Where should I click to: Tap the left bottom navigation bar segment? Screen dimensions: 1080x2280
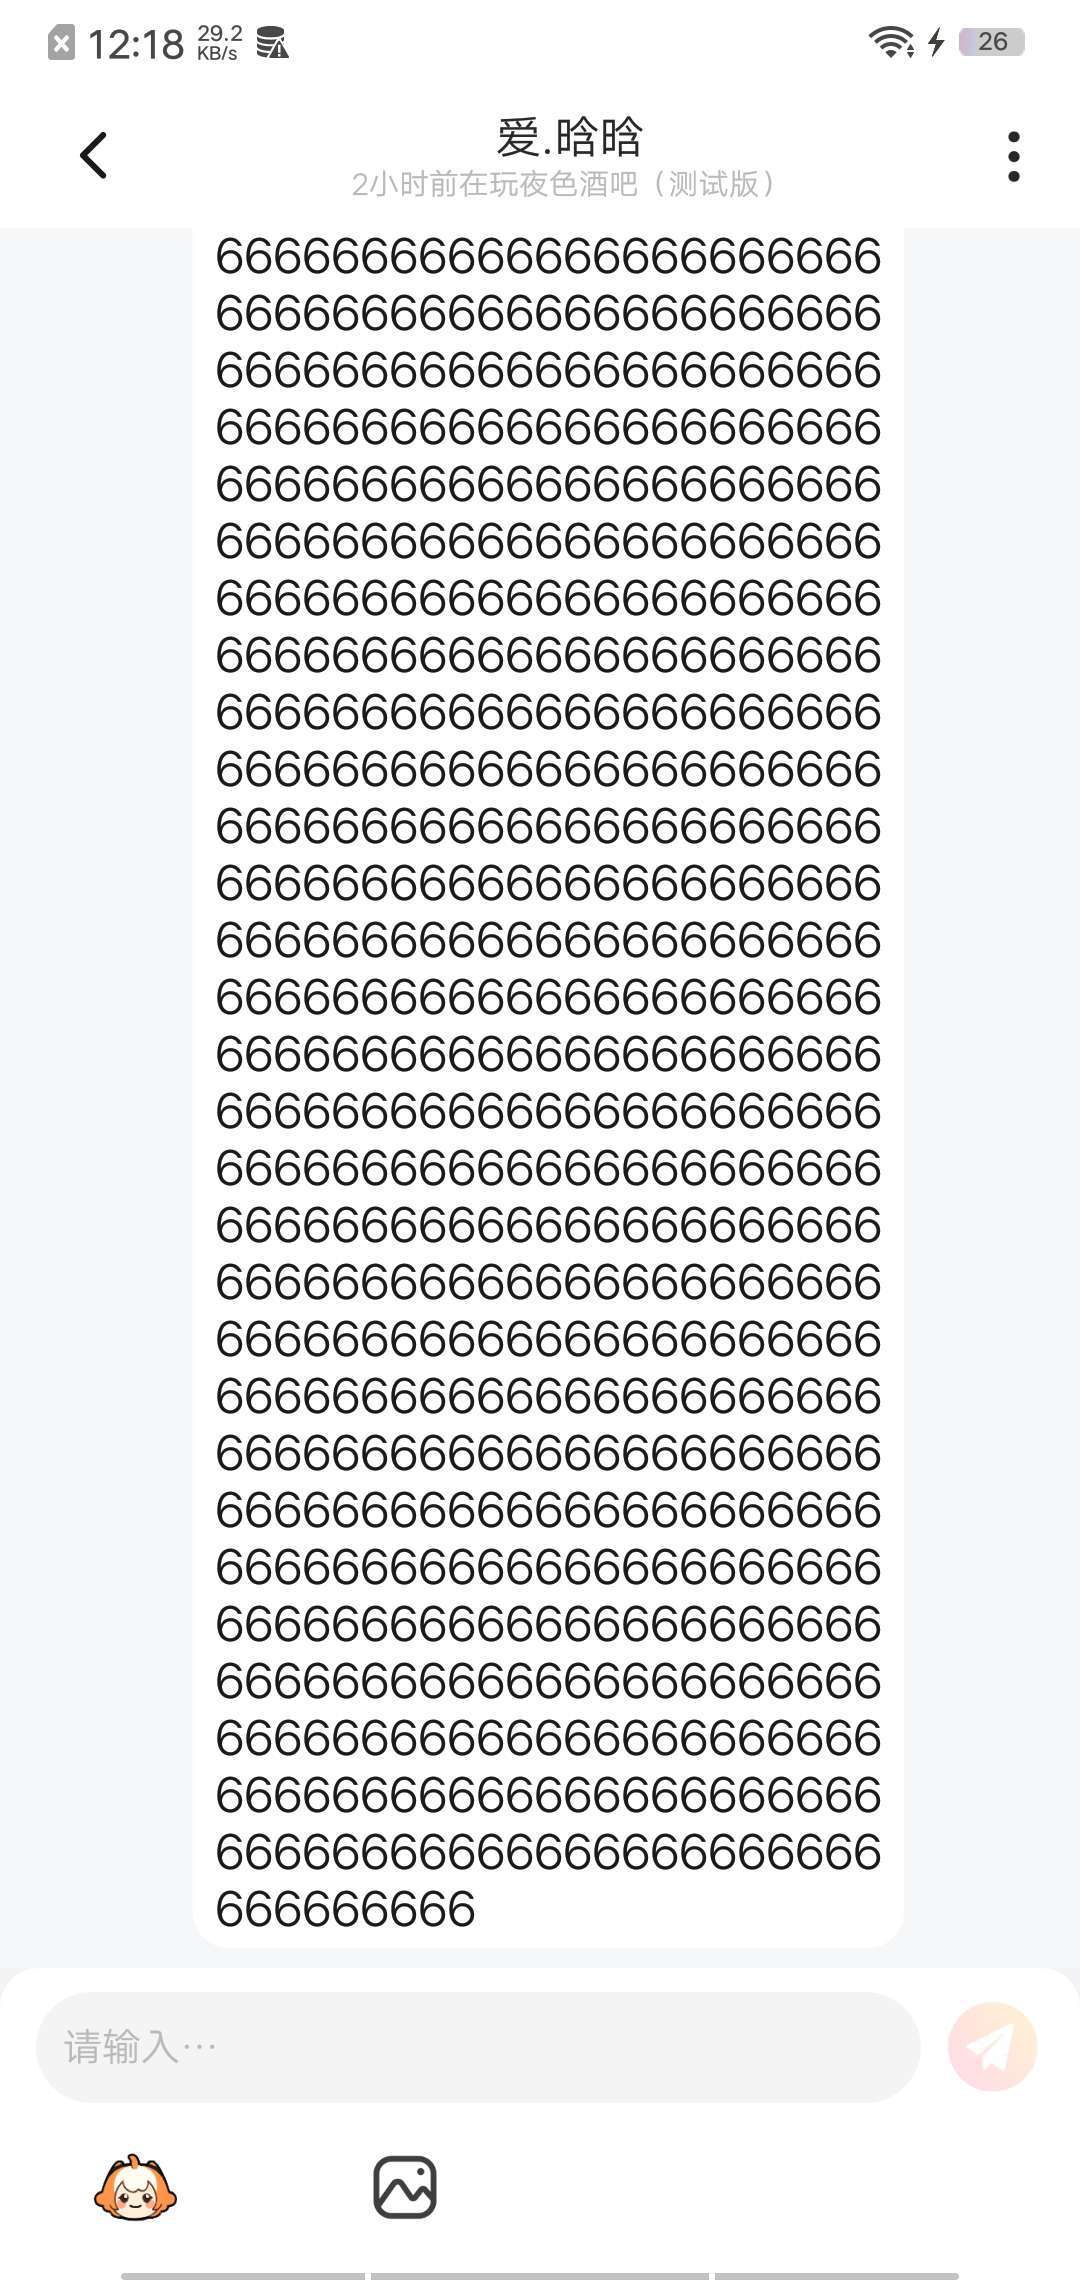(x=243, y=2275)
